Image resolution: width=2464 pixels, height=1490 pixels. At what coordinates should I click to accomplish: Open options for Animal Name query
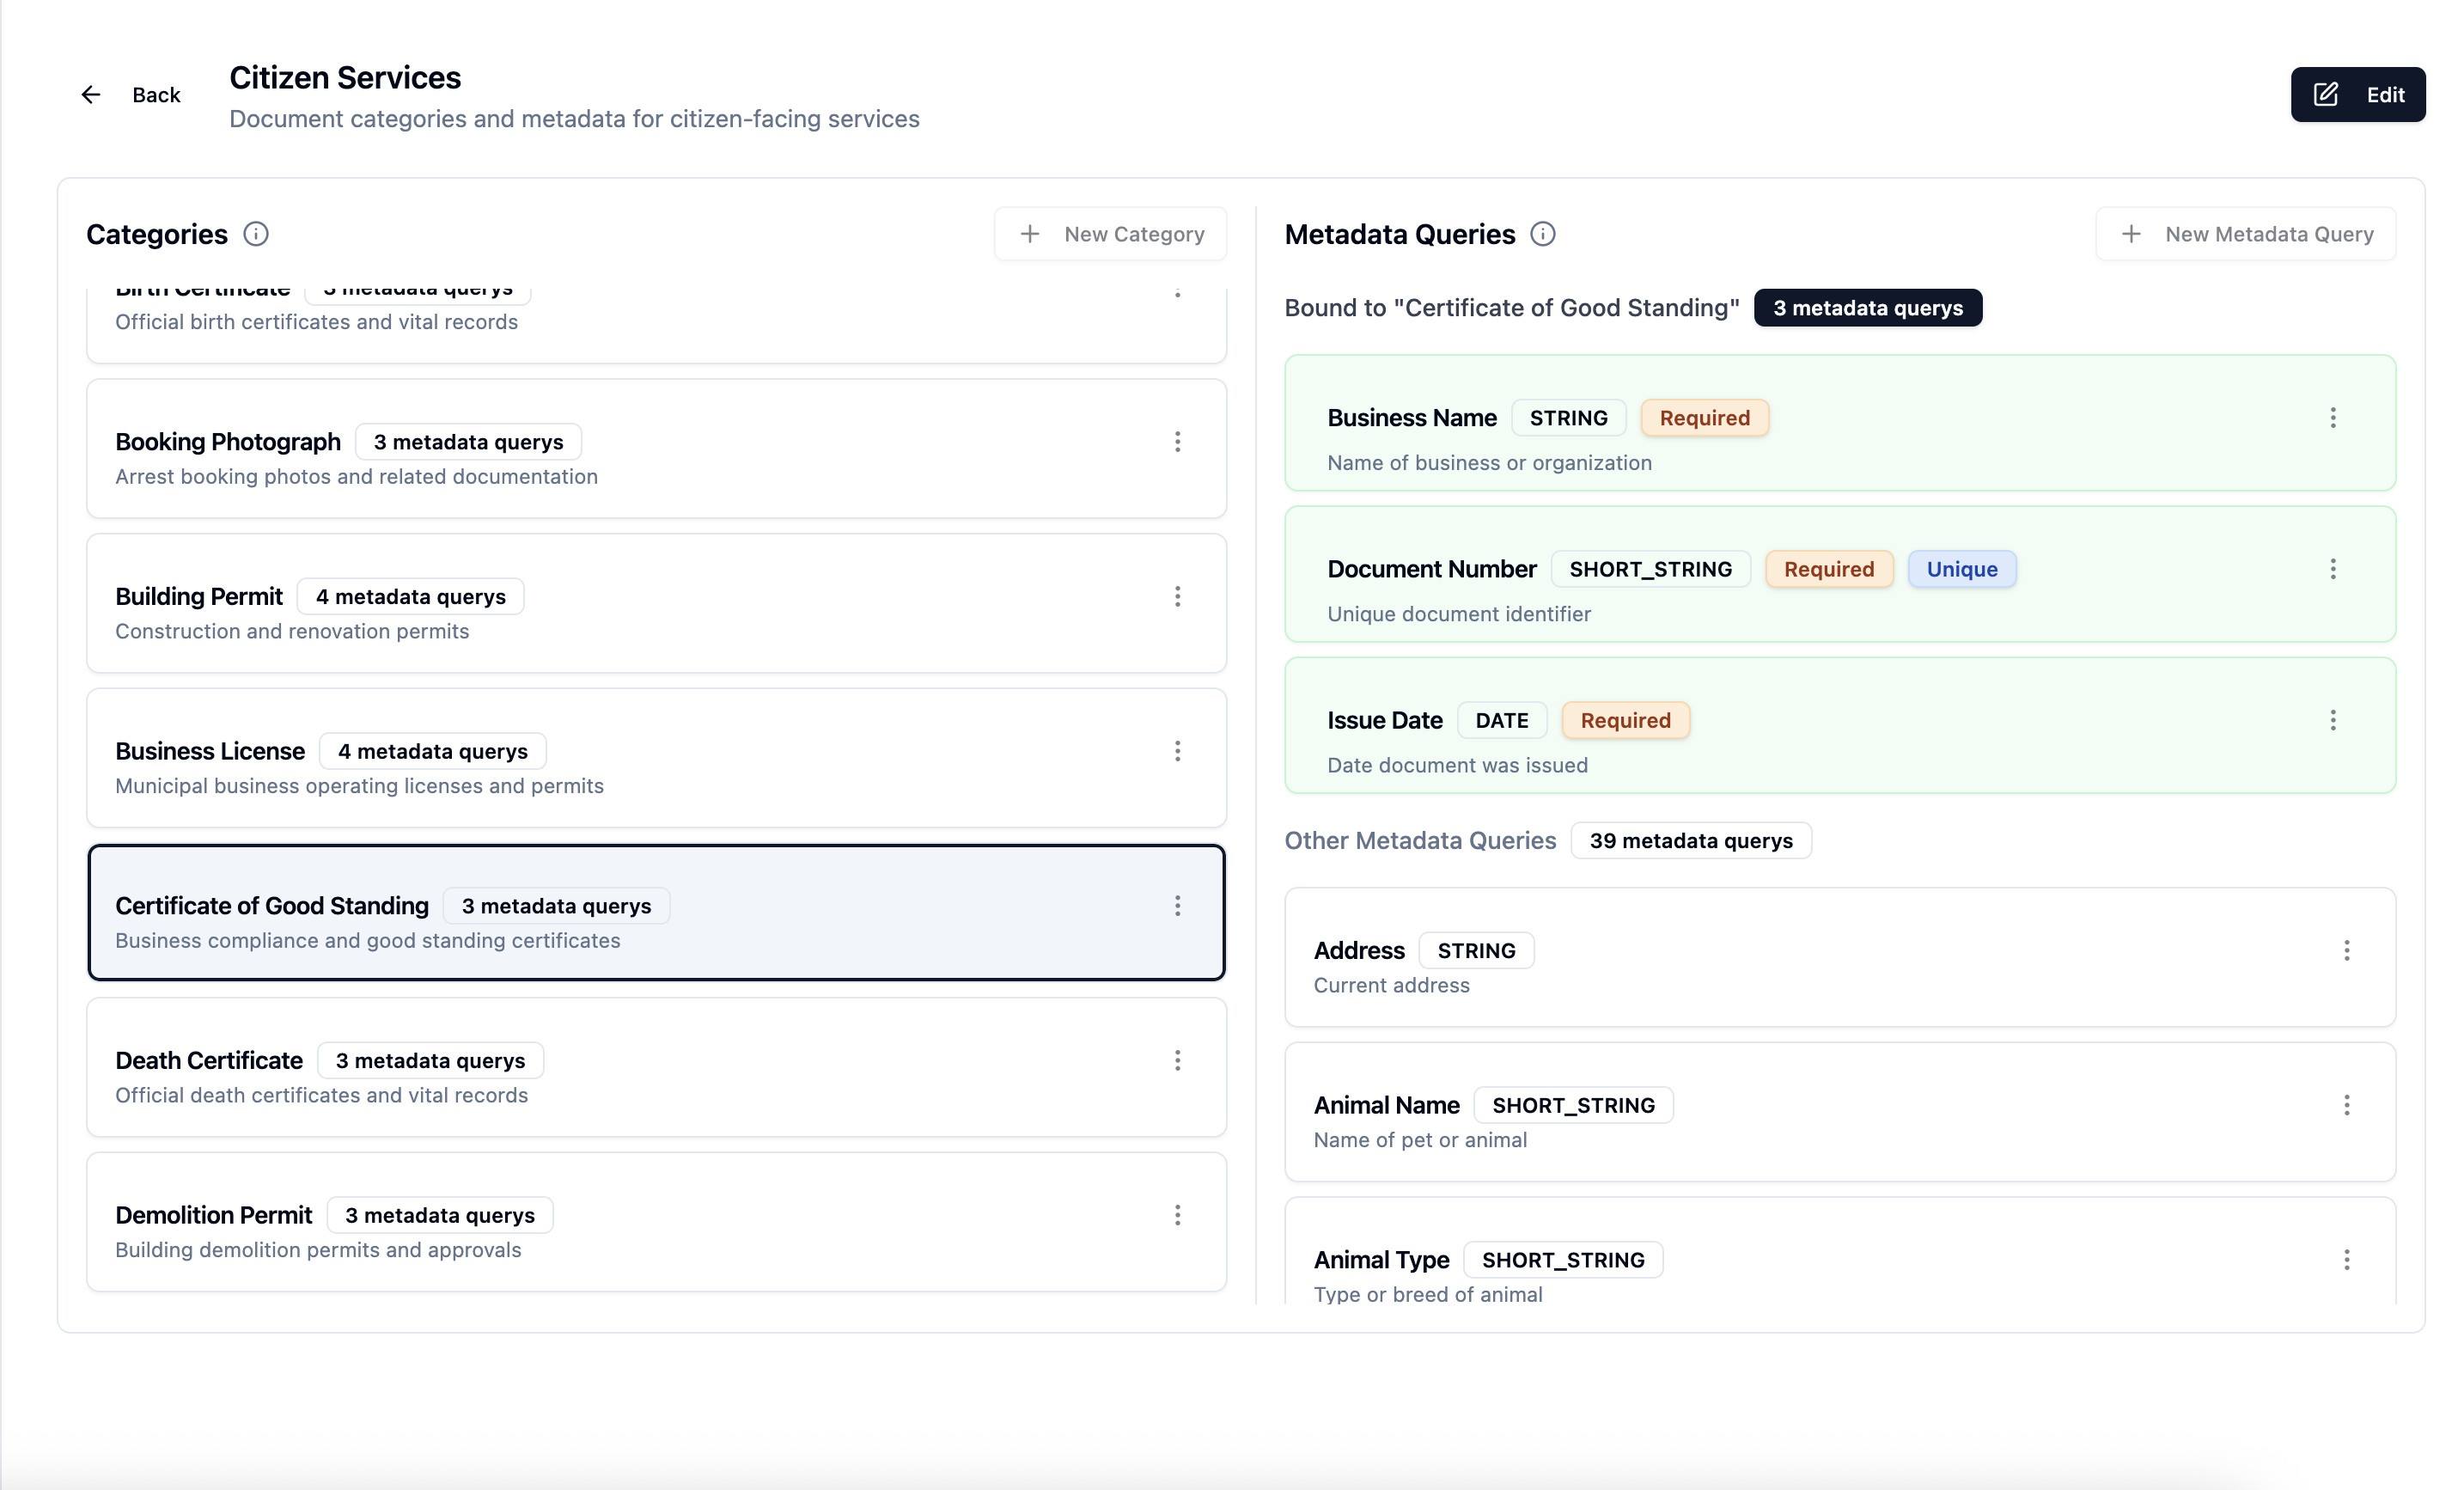pos(2347,1105)
